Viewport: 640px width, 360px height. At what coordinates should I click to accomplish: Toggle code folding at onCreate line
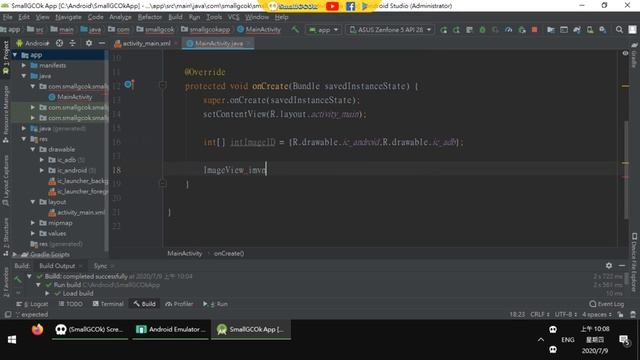pos(162,85)
